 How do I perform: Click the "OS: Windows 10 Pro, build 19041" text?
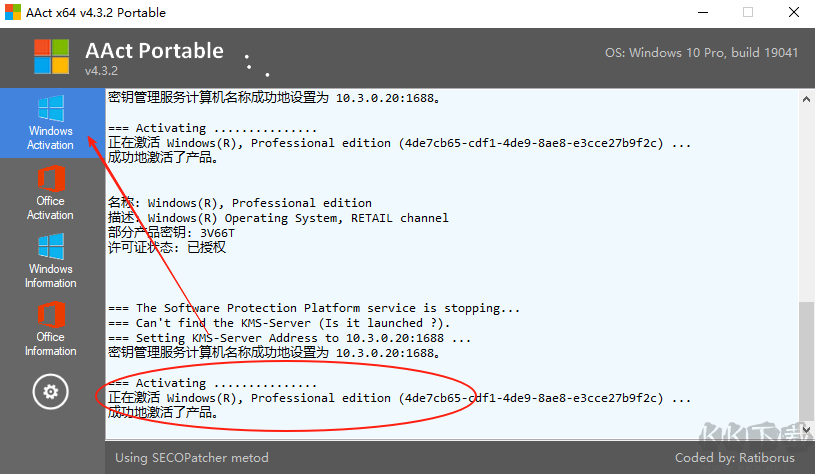[701, 53]
